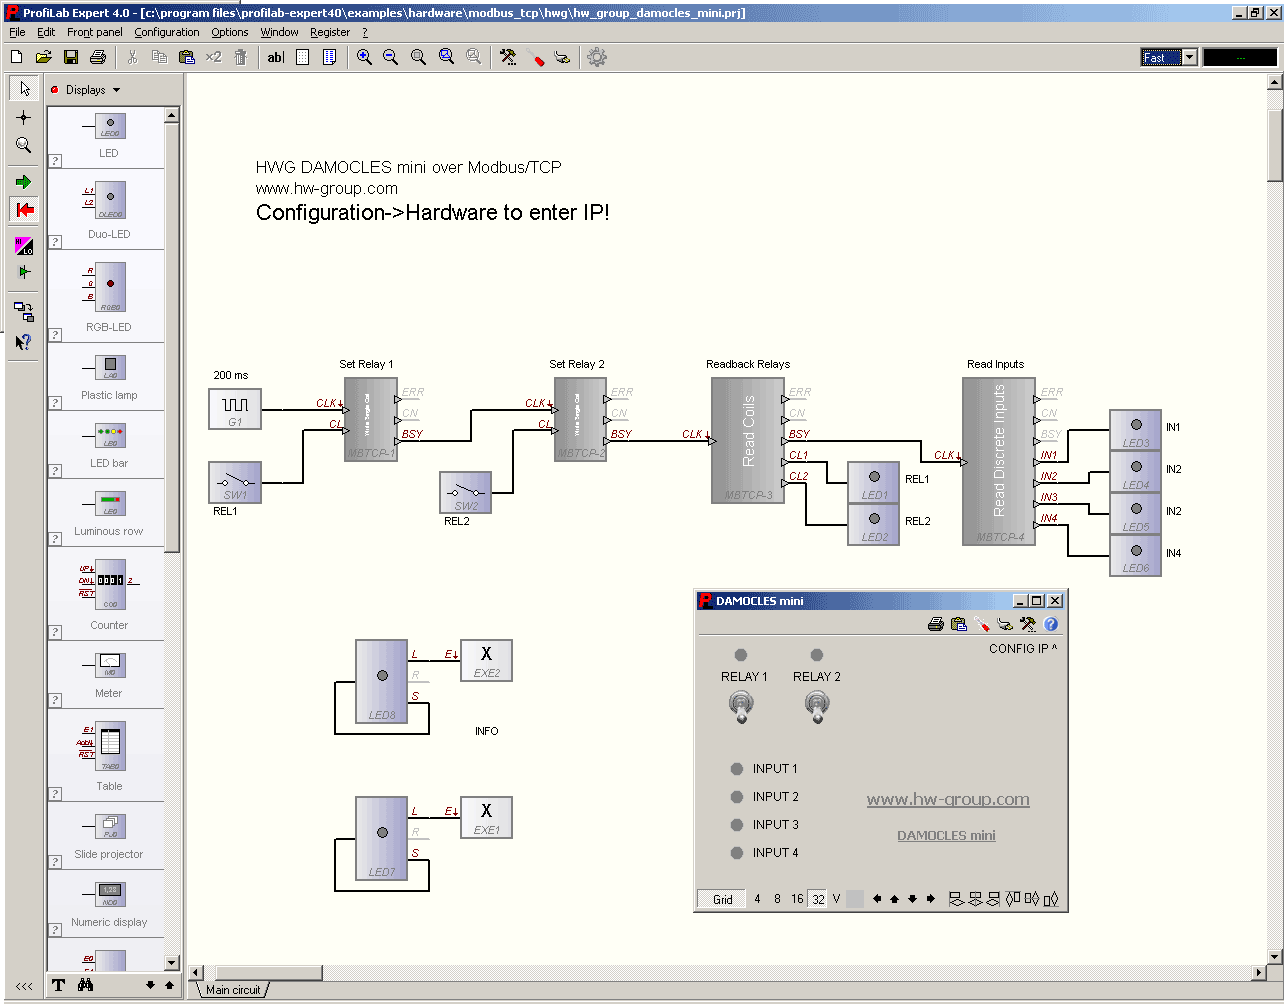Open the Register menu
This screenshot has height=1004, width=1288.
point(330,32)
